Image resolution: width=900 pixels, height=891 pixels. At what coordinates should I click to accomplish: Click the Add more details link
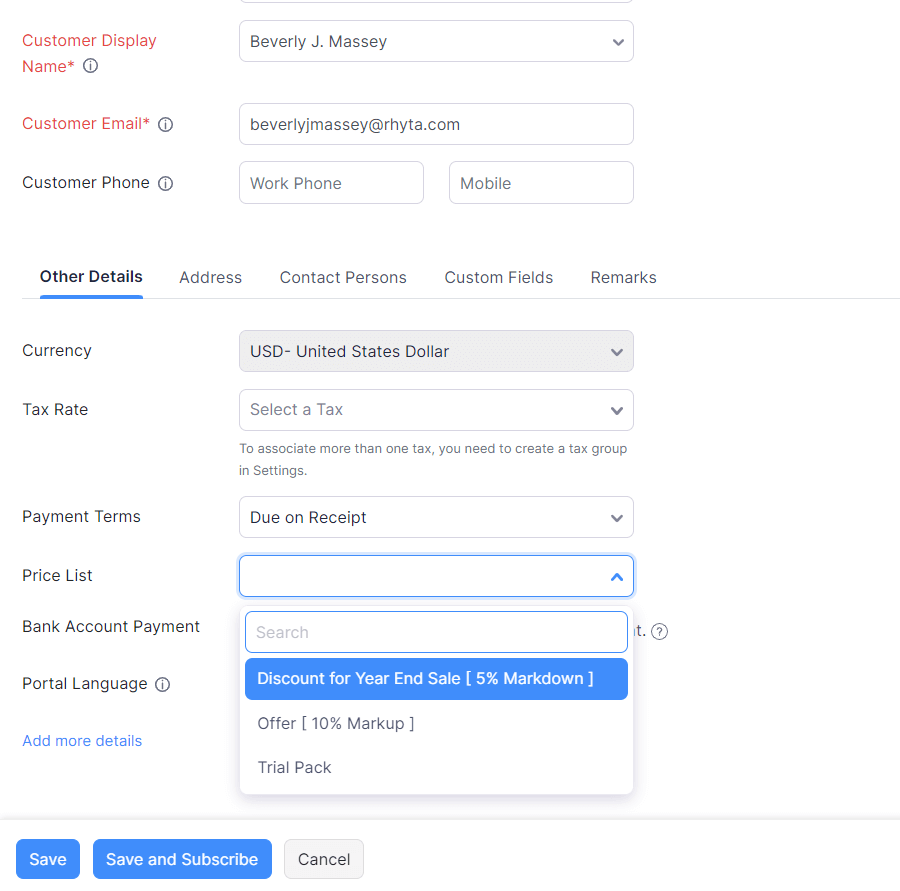click(82, 740)
